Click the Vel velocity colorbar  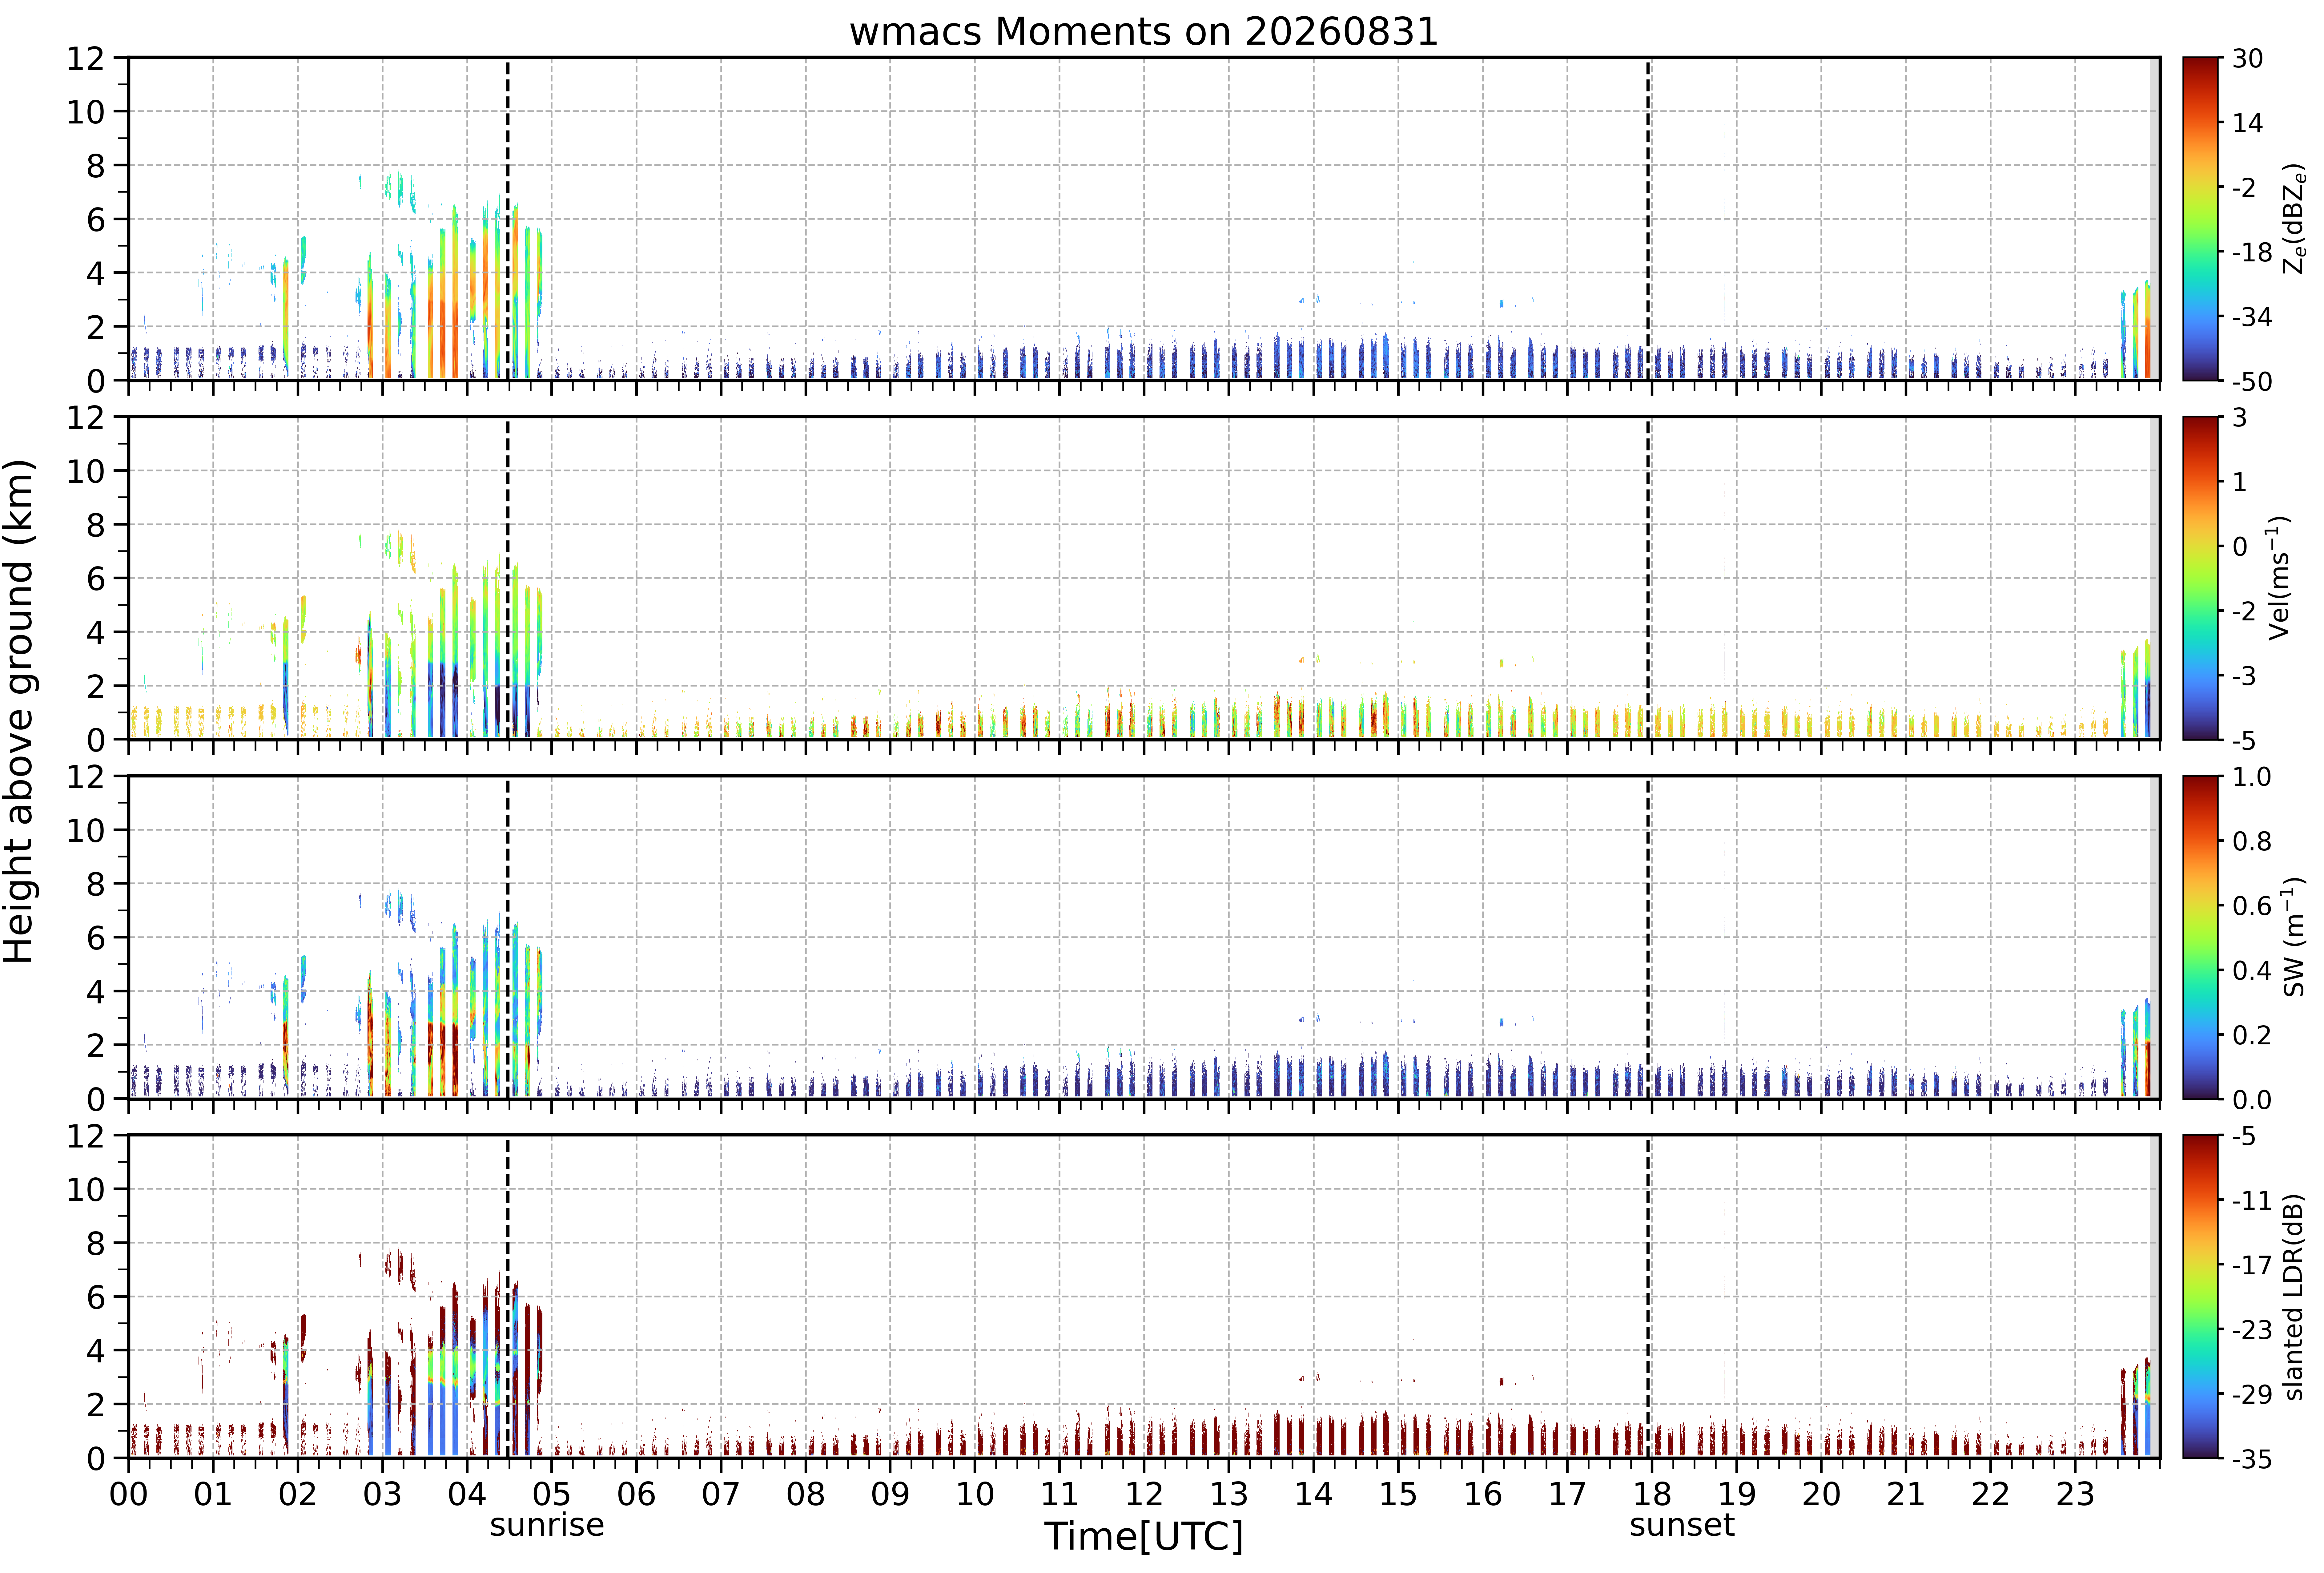pos(2201,578)
